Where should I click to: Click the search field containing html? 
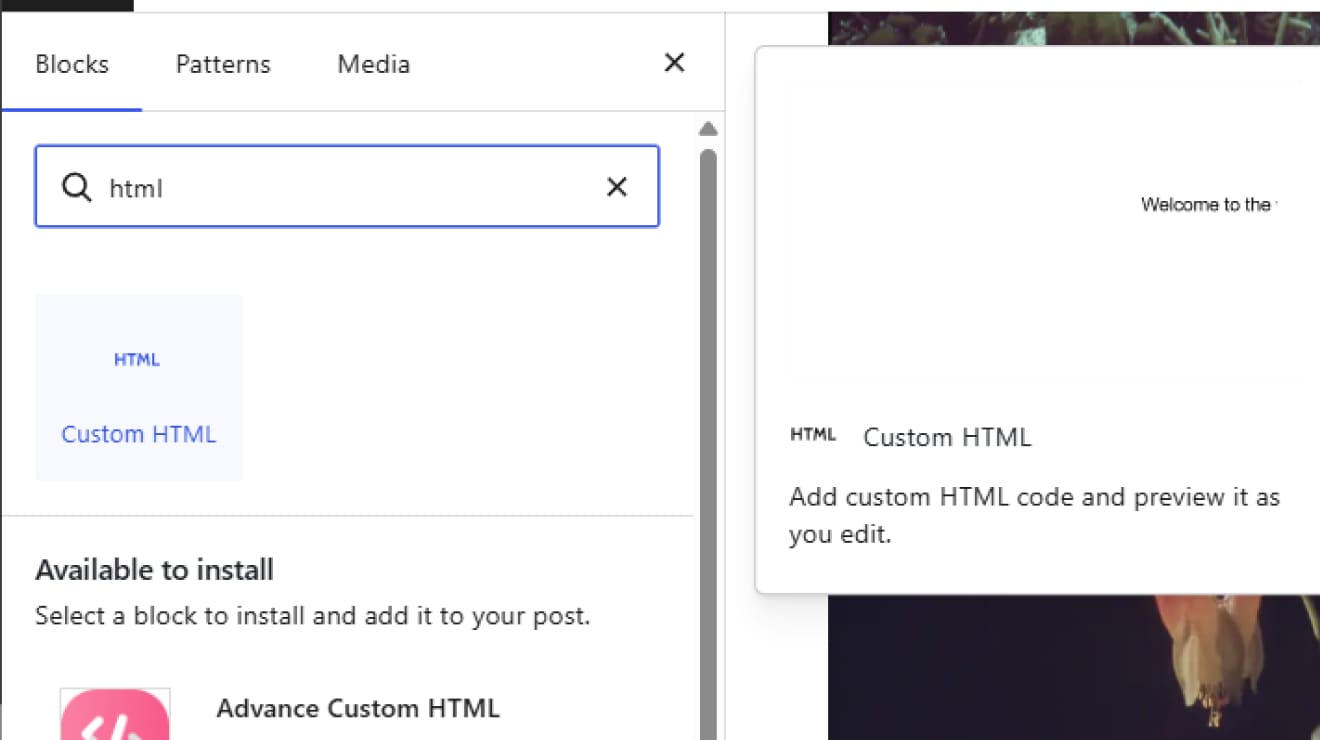click(347, 187)
